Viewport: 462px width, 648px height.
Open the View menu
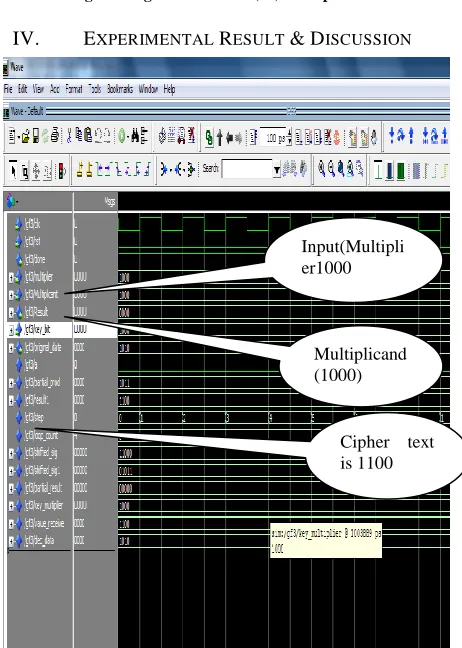point(38,89)
